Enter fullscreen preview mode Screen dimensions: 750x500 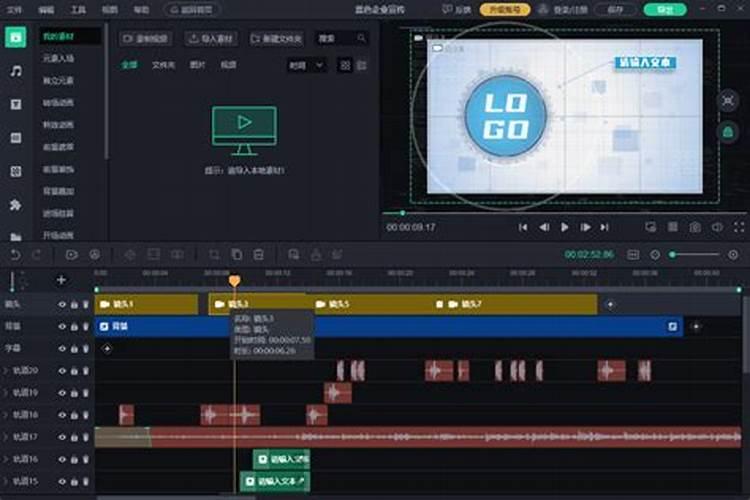click(x=739, y=227)
